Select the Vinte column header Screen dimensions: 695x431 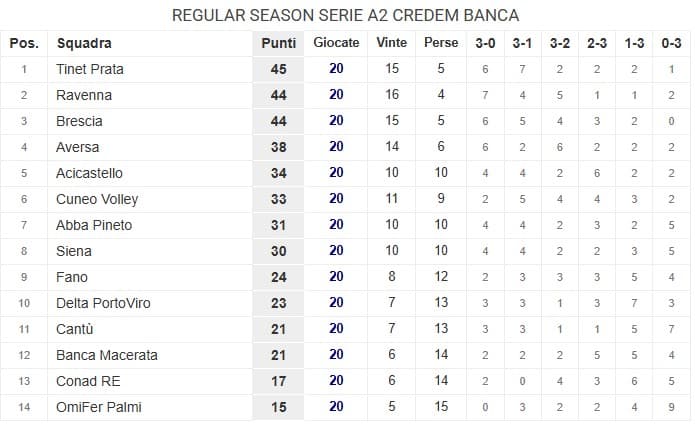[391, 43]
